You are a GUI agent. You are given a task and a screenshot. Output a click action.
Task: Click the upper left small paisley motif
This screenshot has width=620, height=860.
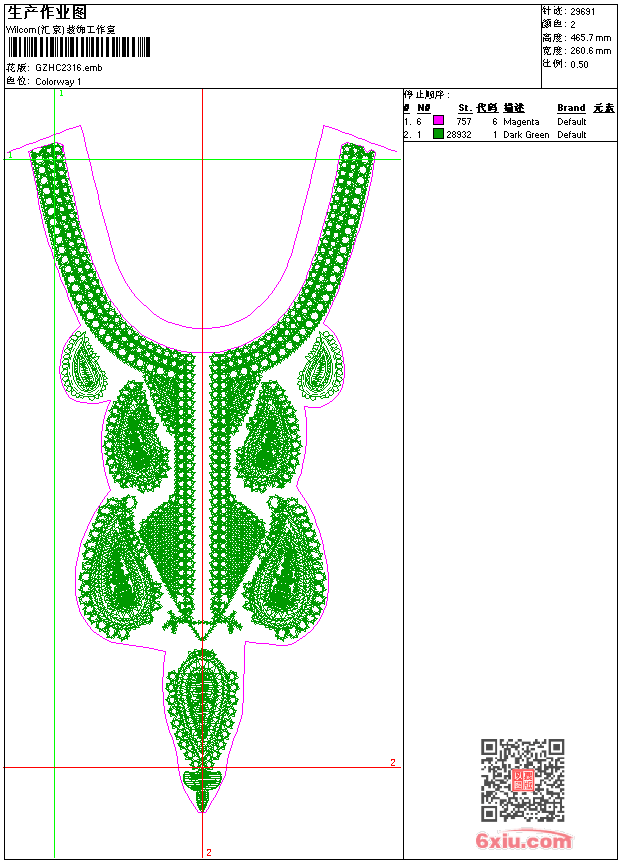[x=84, y=365]
